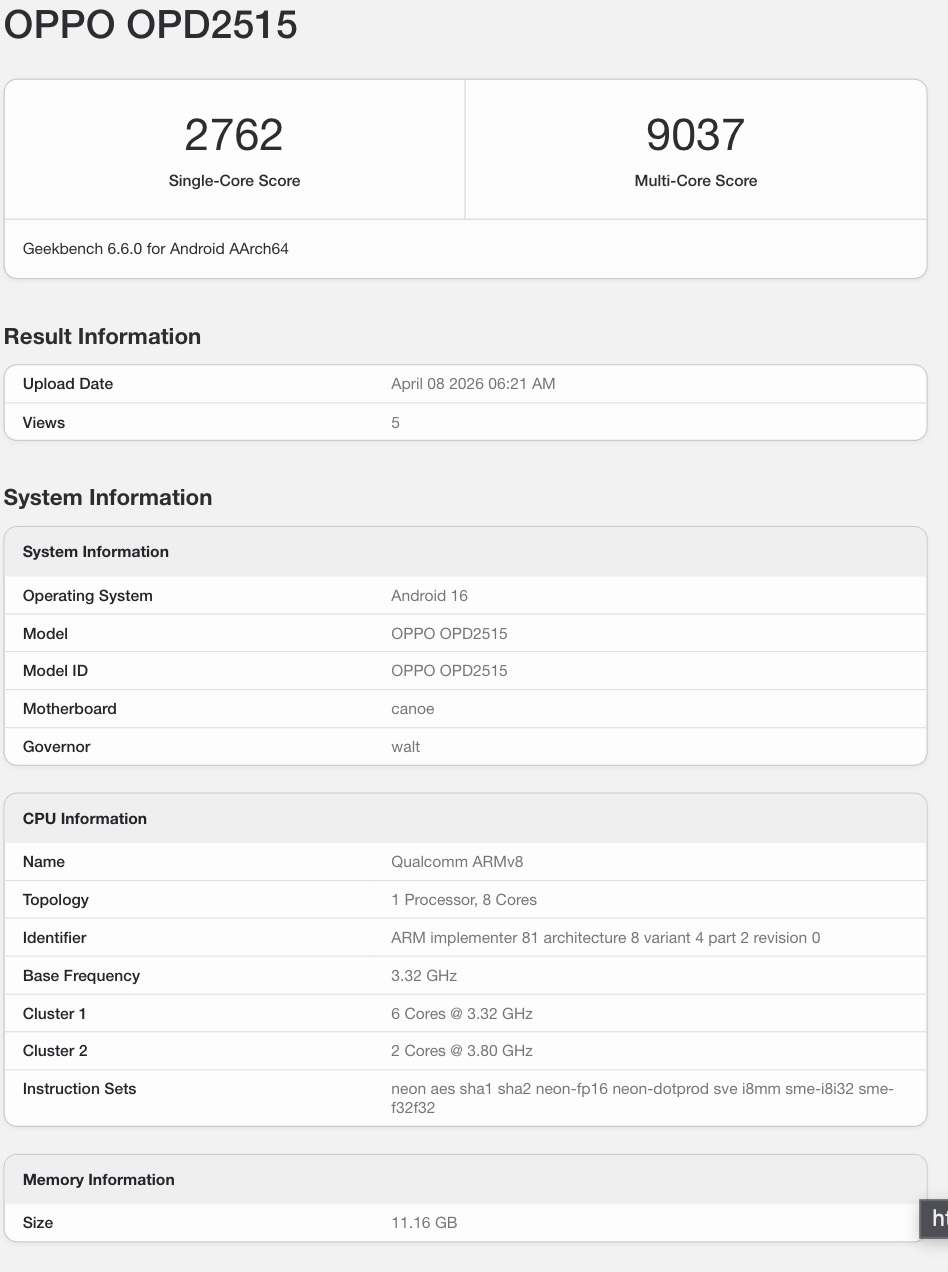The height and width of the screenshot is (1272, 948).
Task: Click the memory size value 11.16 GB
Action: tap(424, 1223)
